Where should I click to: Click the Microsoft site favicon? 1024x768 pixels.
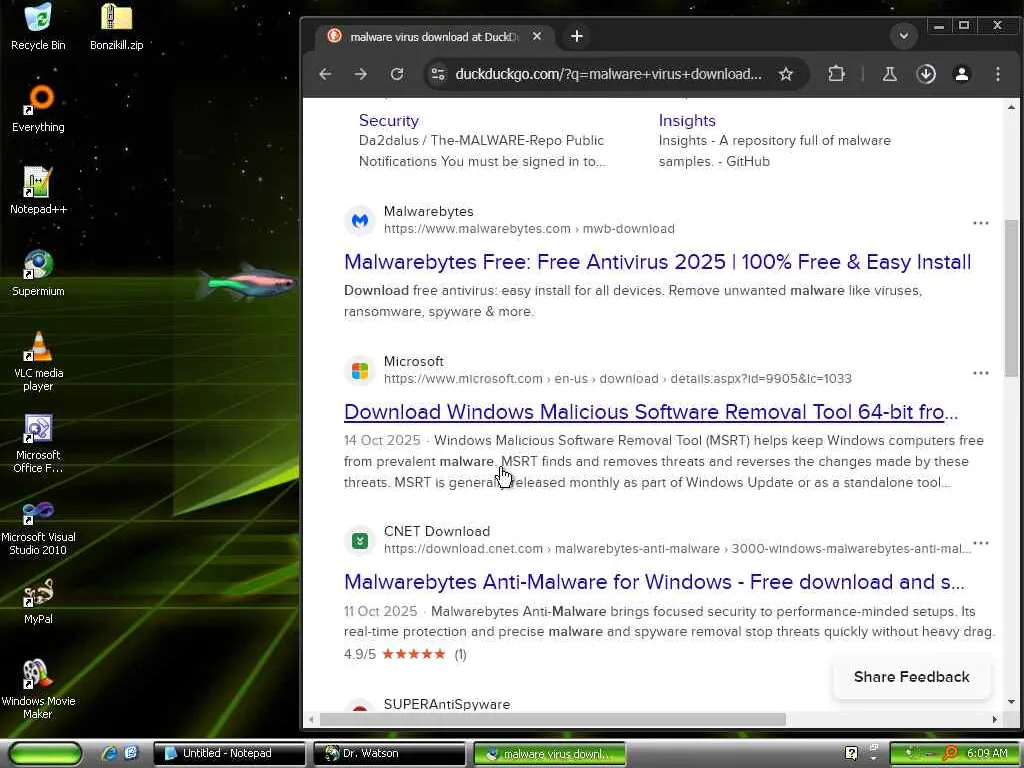[x=360, y=371]
